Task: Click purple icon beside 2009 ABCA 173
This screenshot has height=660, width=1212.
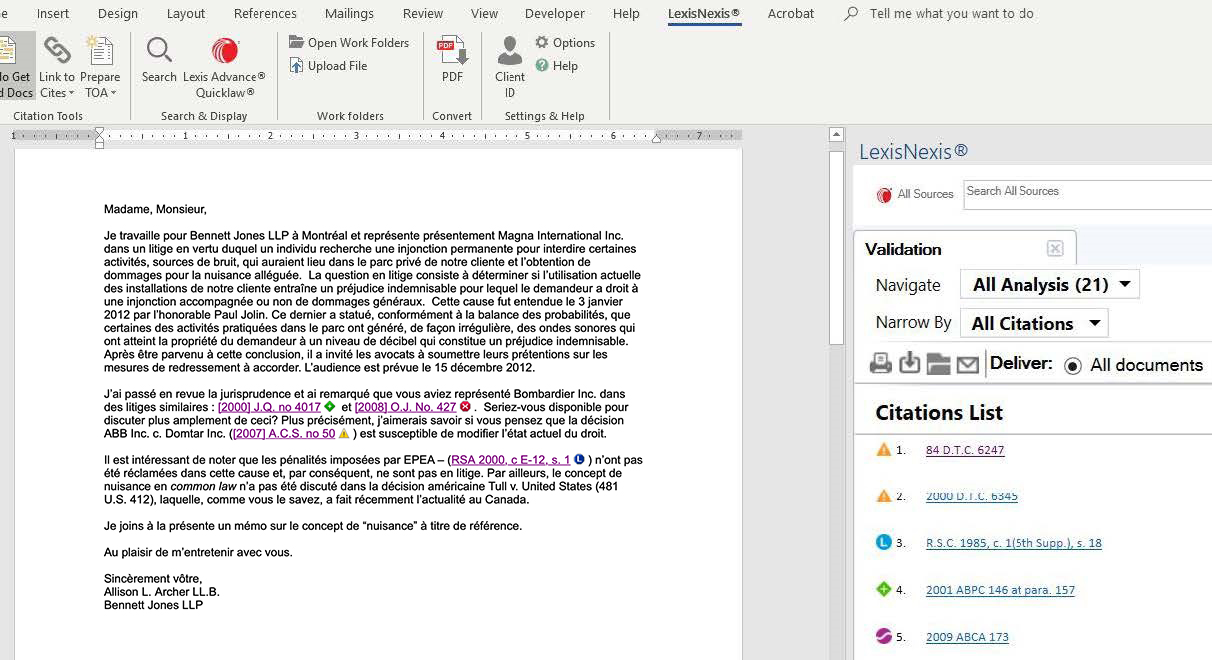Action: coord(883,636)
